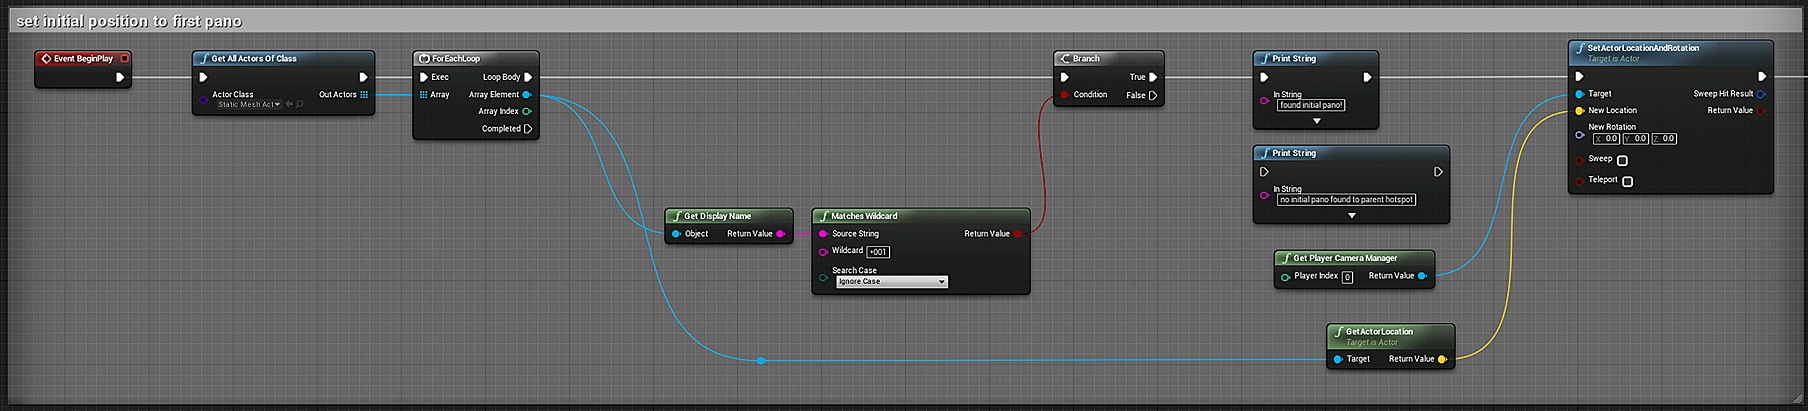The height and width of the screenshot is (411, 1808).
Task: Click 'no initial pano found to parent hotspot' field
Action: coord(1346,200)
